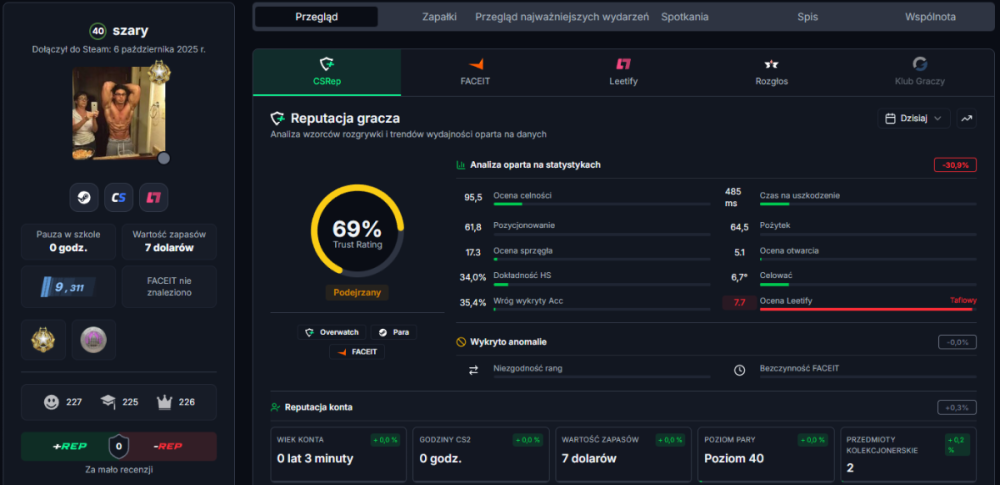Image resolution: width=1000 pixels, height=485 pixels.
Task: Click the shield icon beside Reputacja gracza
Action: (x=277, y=118)
